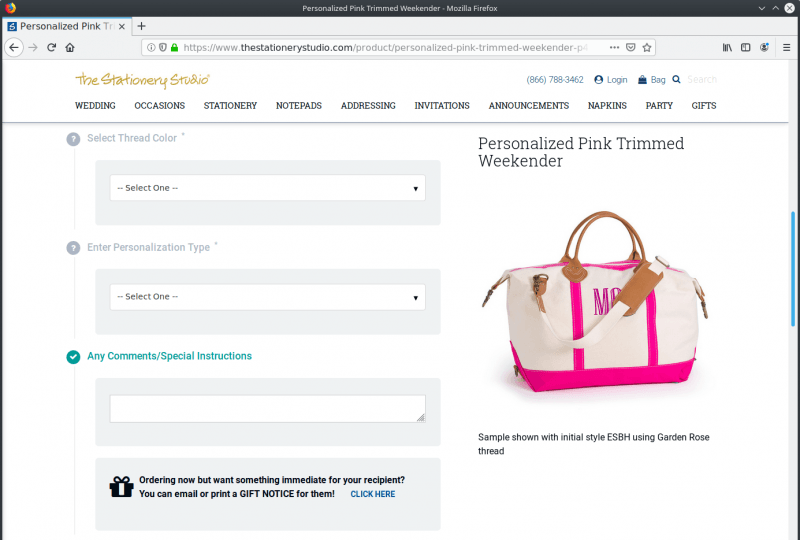Reload the page with the refresh icon
This screenshot has width=800, height=540.
(52, 47)
